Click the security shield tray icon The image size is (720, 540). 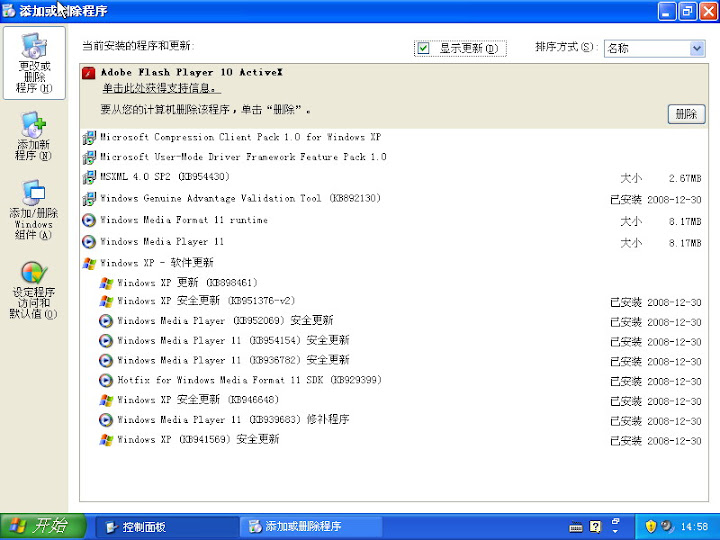651,526
